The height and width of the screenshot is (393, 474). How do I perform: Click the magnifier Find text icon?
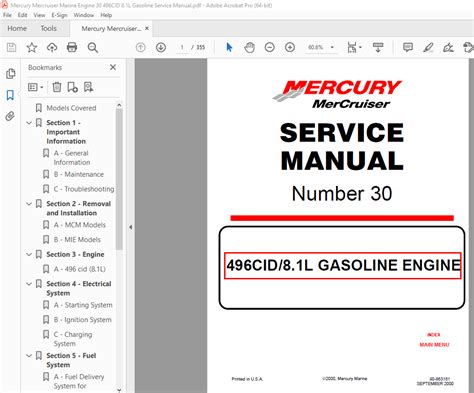[x=93, y=48]
